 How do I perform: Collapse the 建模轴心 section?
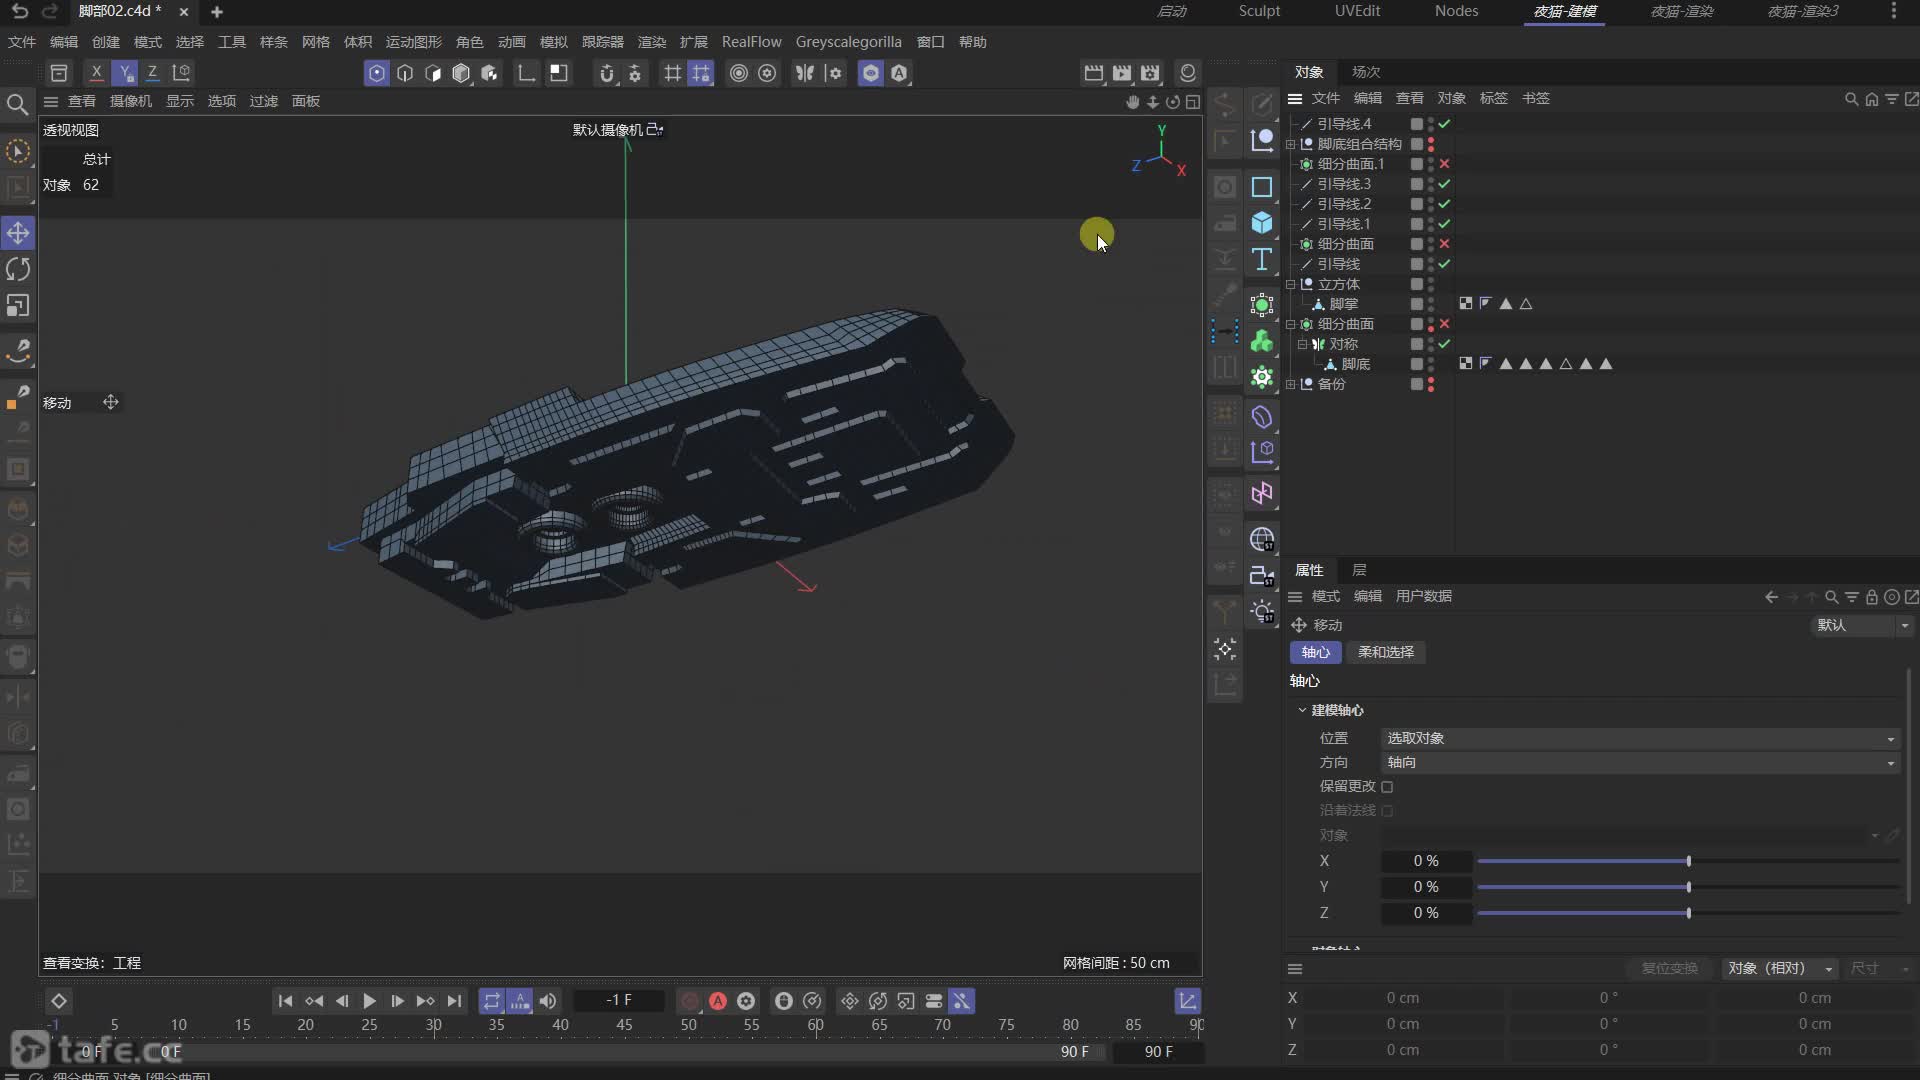coord(1302,710)
